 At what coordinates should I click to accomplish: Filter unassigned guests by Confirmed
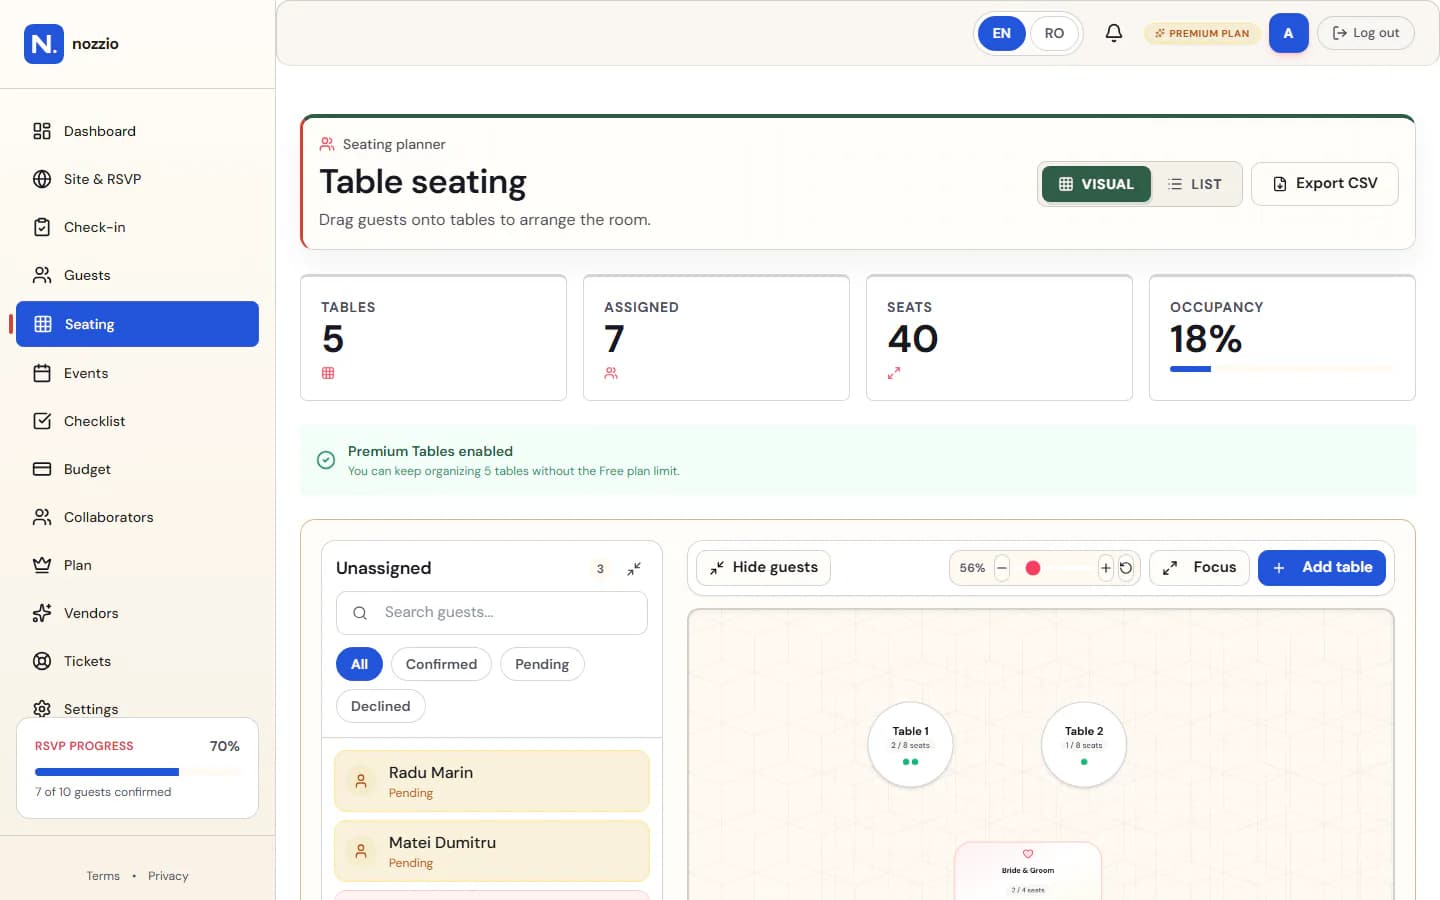pyautogui.click(x=441, y=664)
